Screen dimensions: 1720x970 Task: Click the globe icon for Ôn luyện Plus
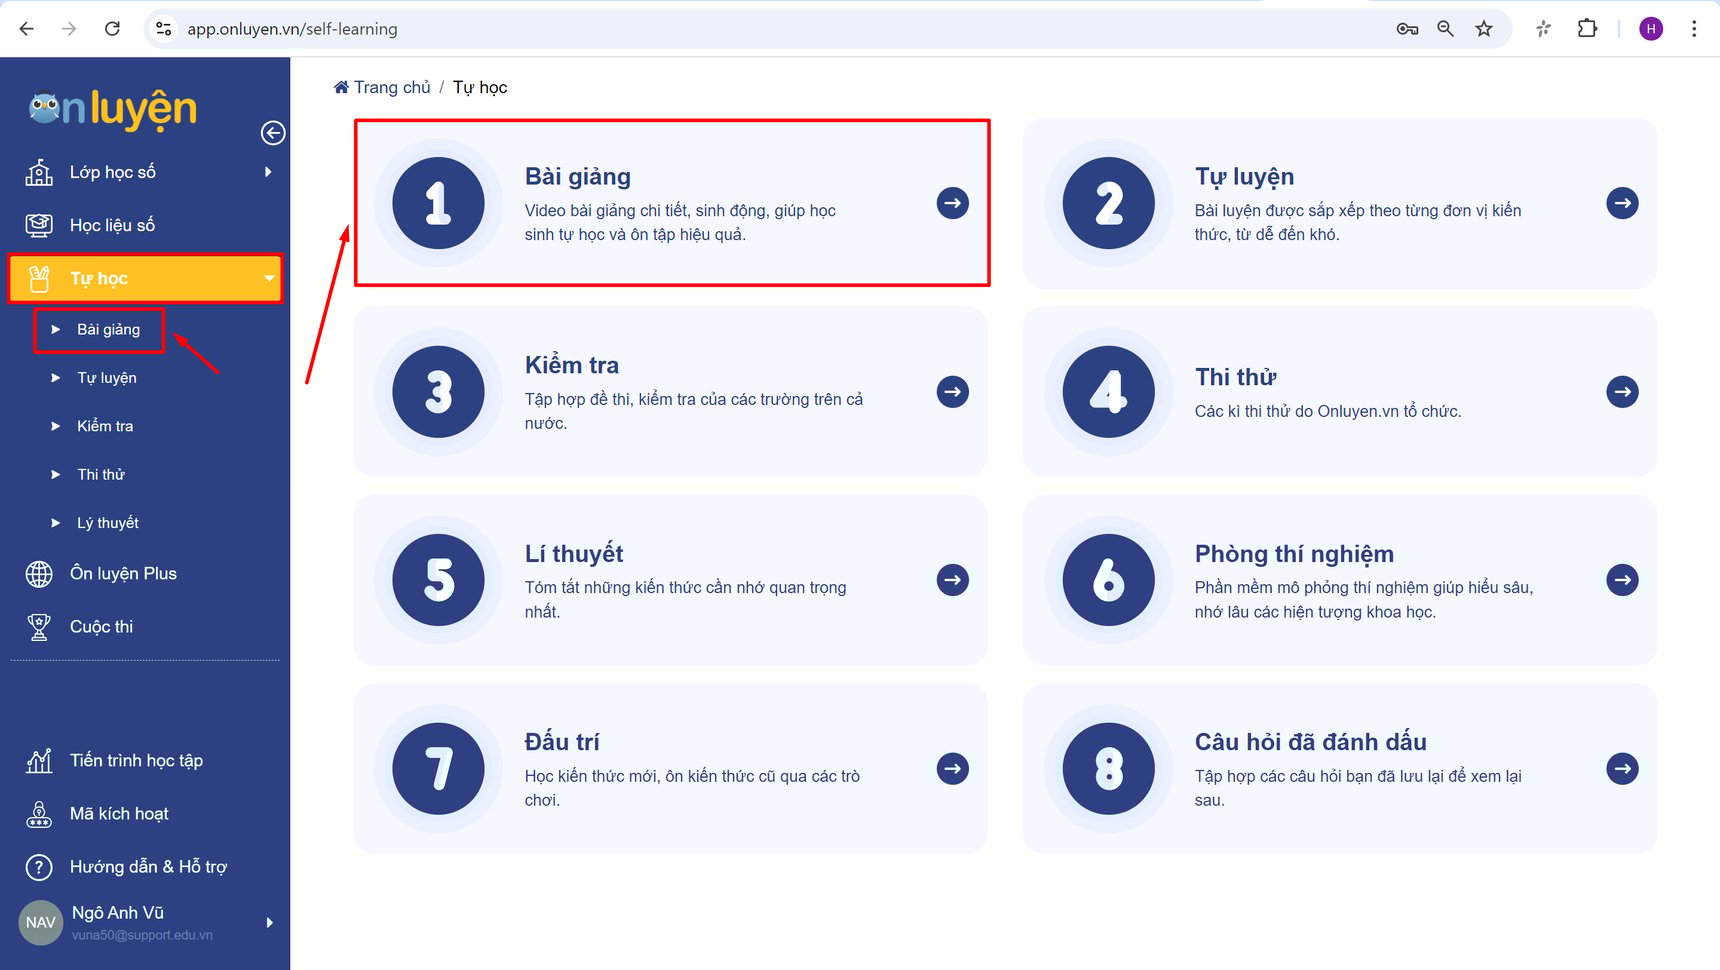38,573
